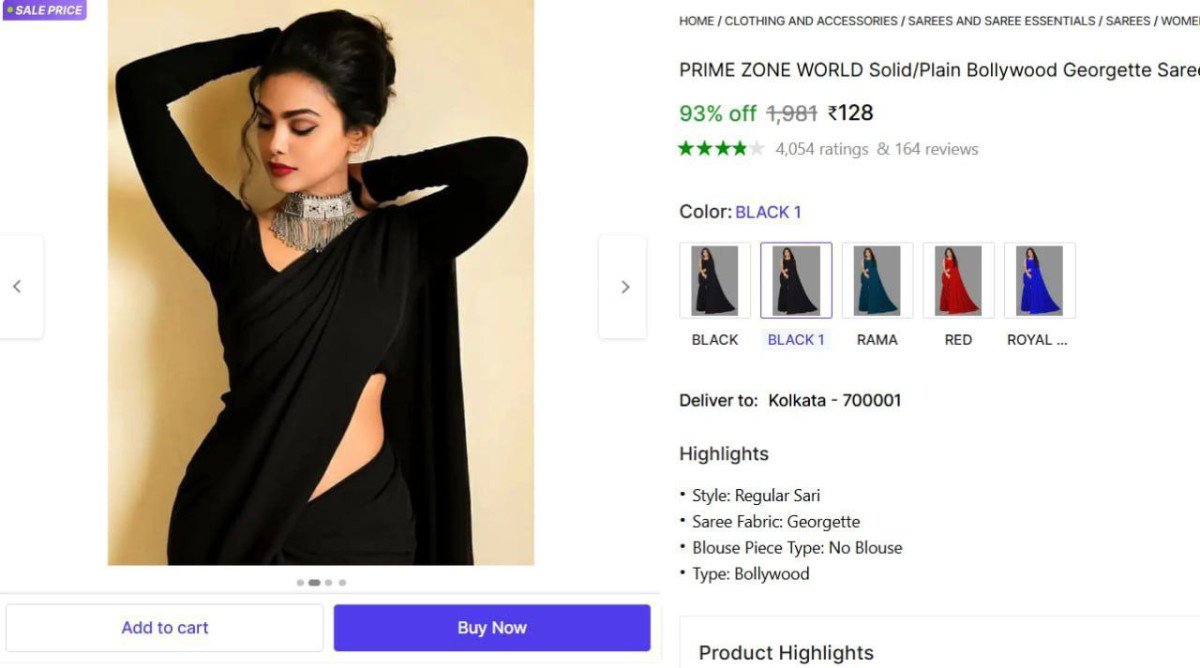This screenshot has height=668, width=1200.
Task: Click the SALE PRICE badge
Action: click(44, 10)
